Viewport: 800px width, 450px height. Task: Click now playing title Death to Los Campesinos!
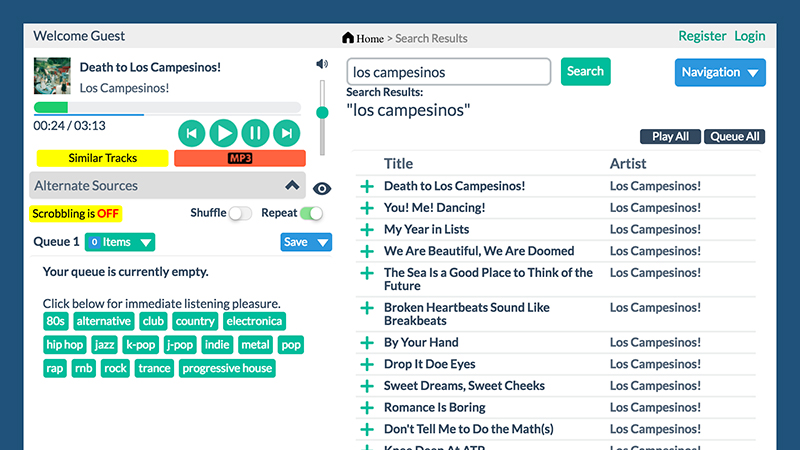click(x=150, y=67)
